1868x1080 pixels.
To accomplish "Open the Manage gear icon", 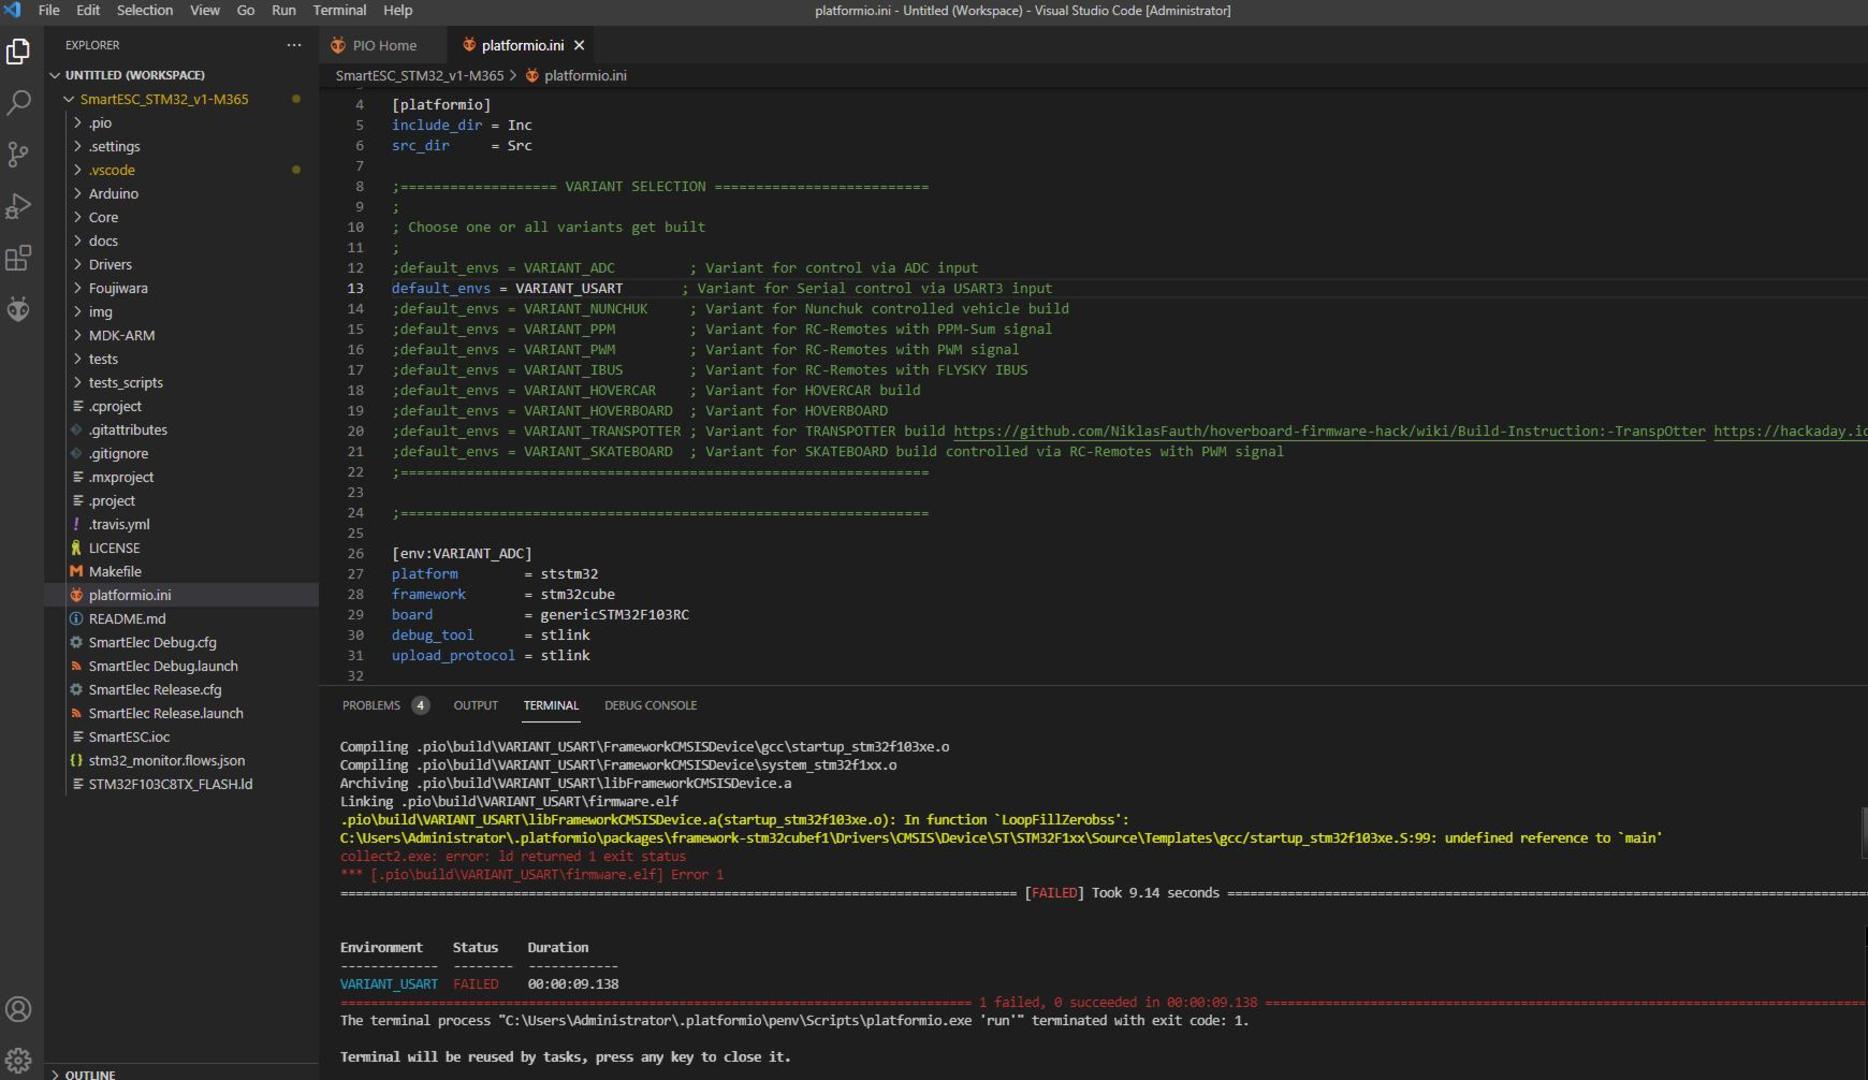I will [x=19, y=1060].
